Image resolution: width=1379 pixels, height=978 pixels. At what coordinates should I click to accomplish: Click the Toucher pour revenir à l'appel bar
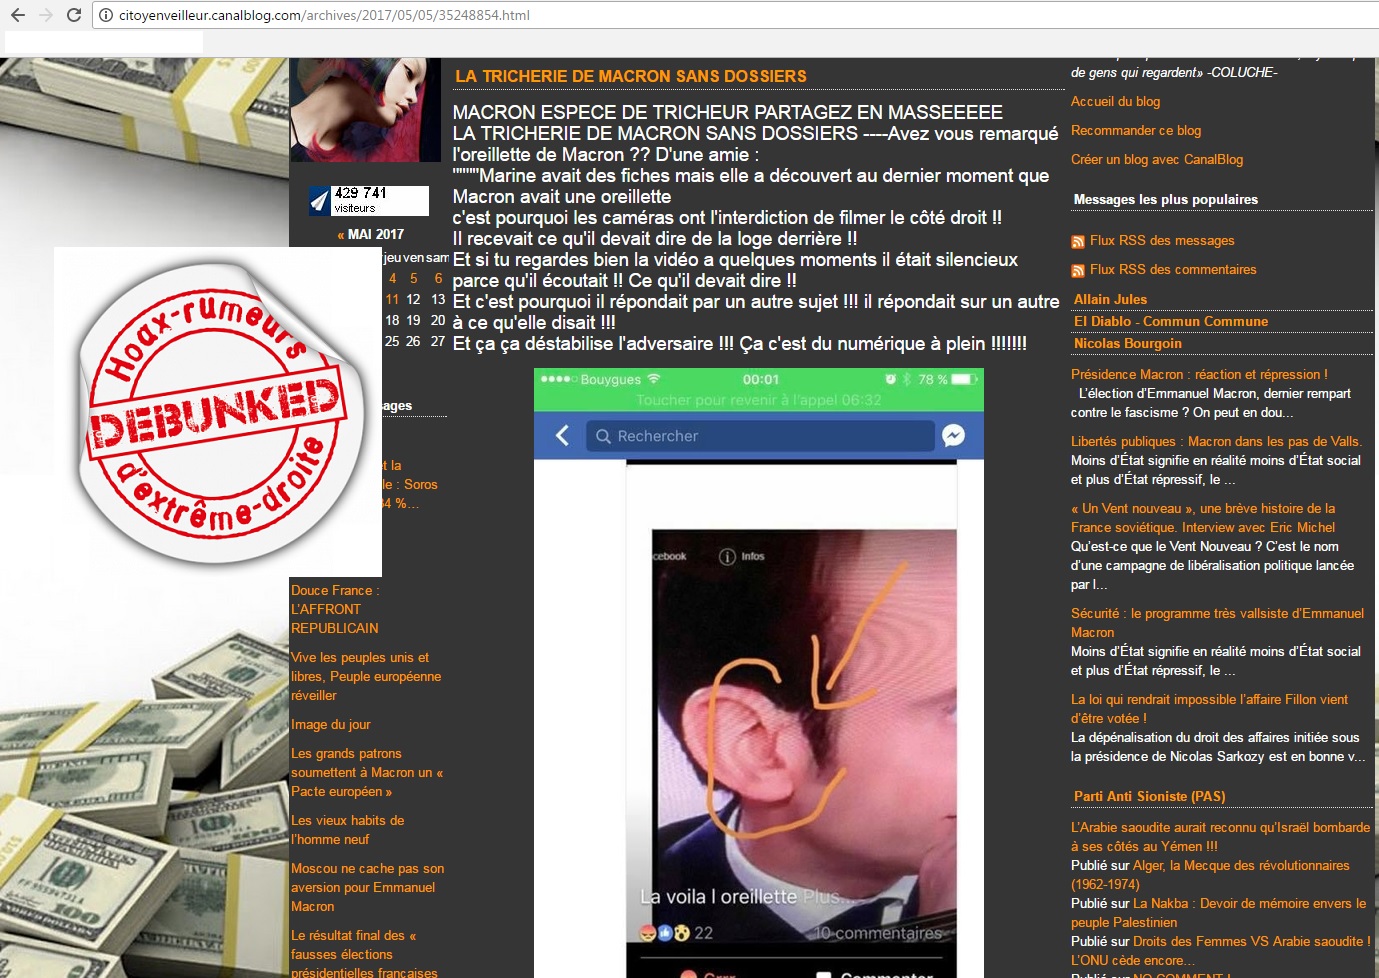coord(759,400)
